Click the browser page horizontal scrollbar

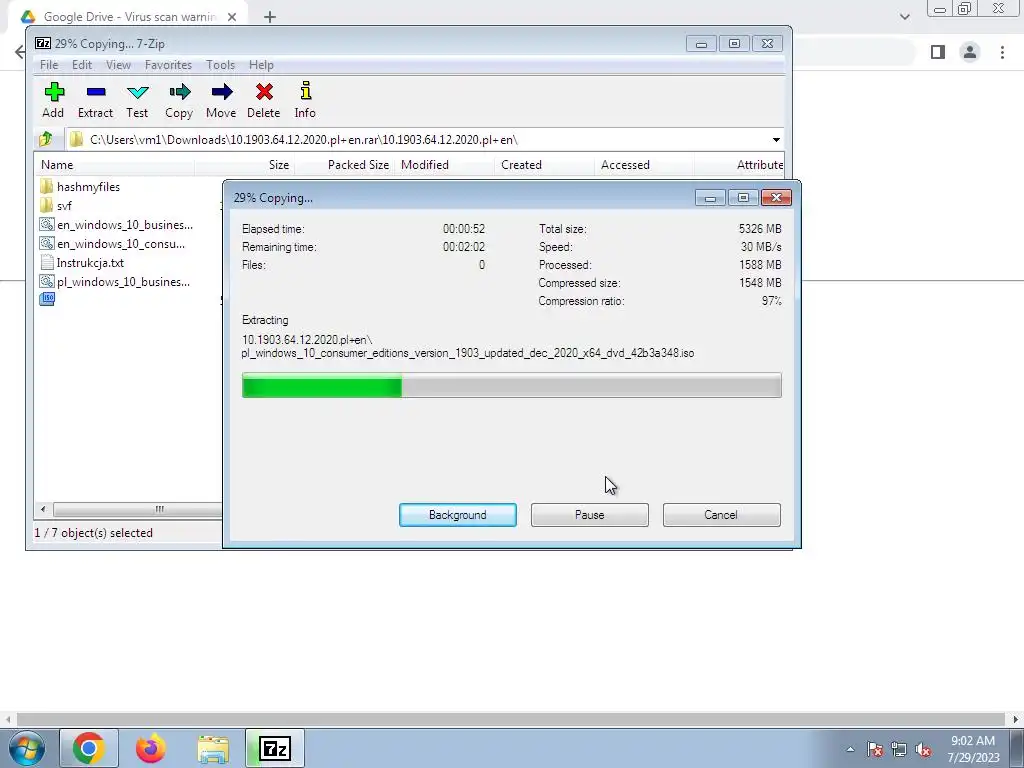pos(511,719)
